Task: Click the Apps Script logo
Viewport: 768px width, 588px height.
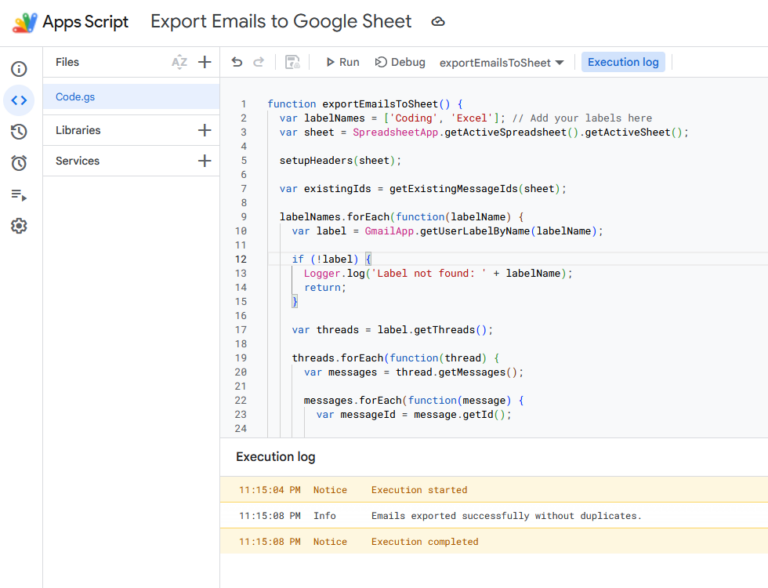Action: [24, 22]
